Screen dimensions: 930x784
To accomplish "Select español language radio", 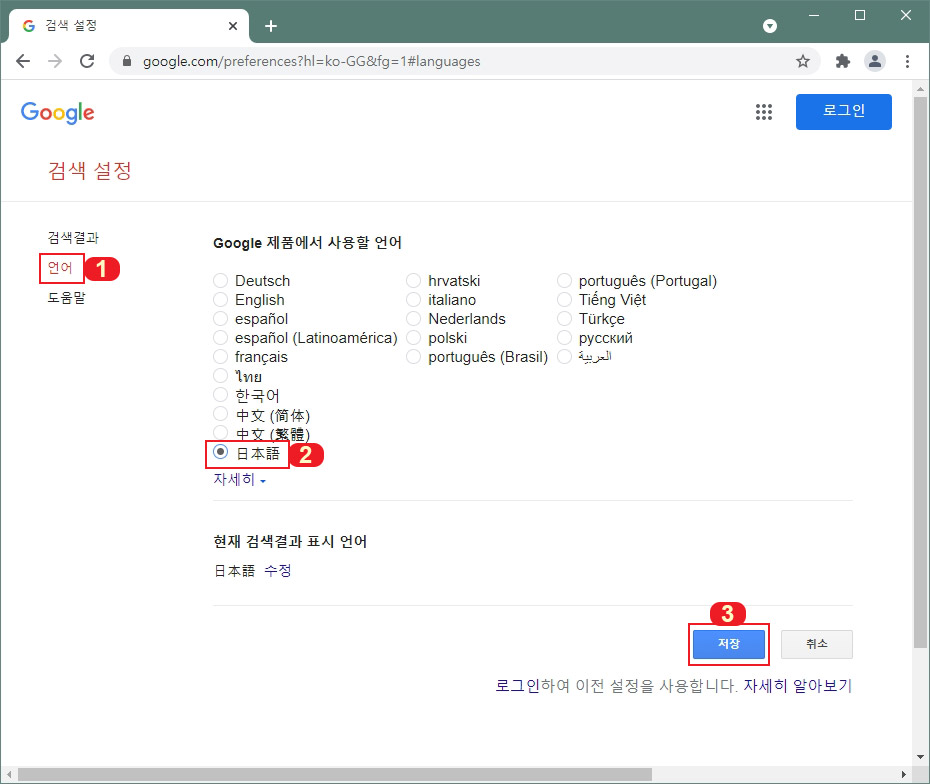I will tap(221, 318).
